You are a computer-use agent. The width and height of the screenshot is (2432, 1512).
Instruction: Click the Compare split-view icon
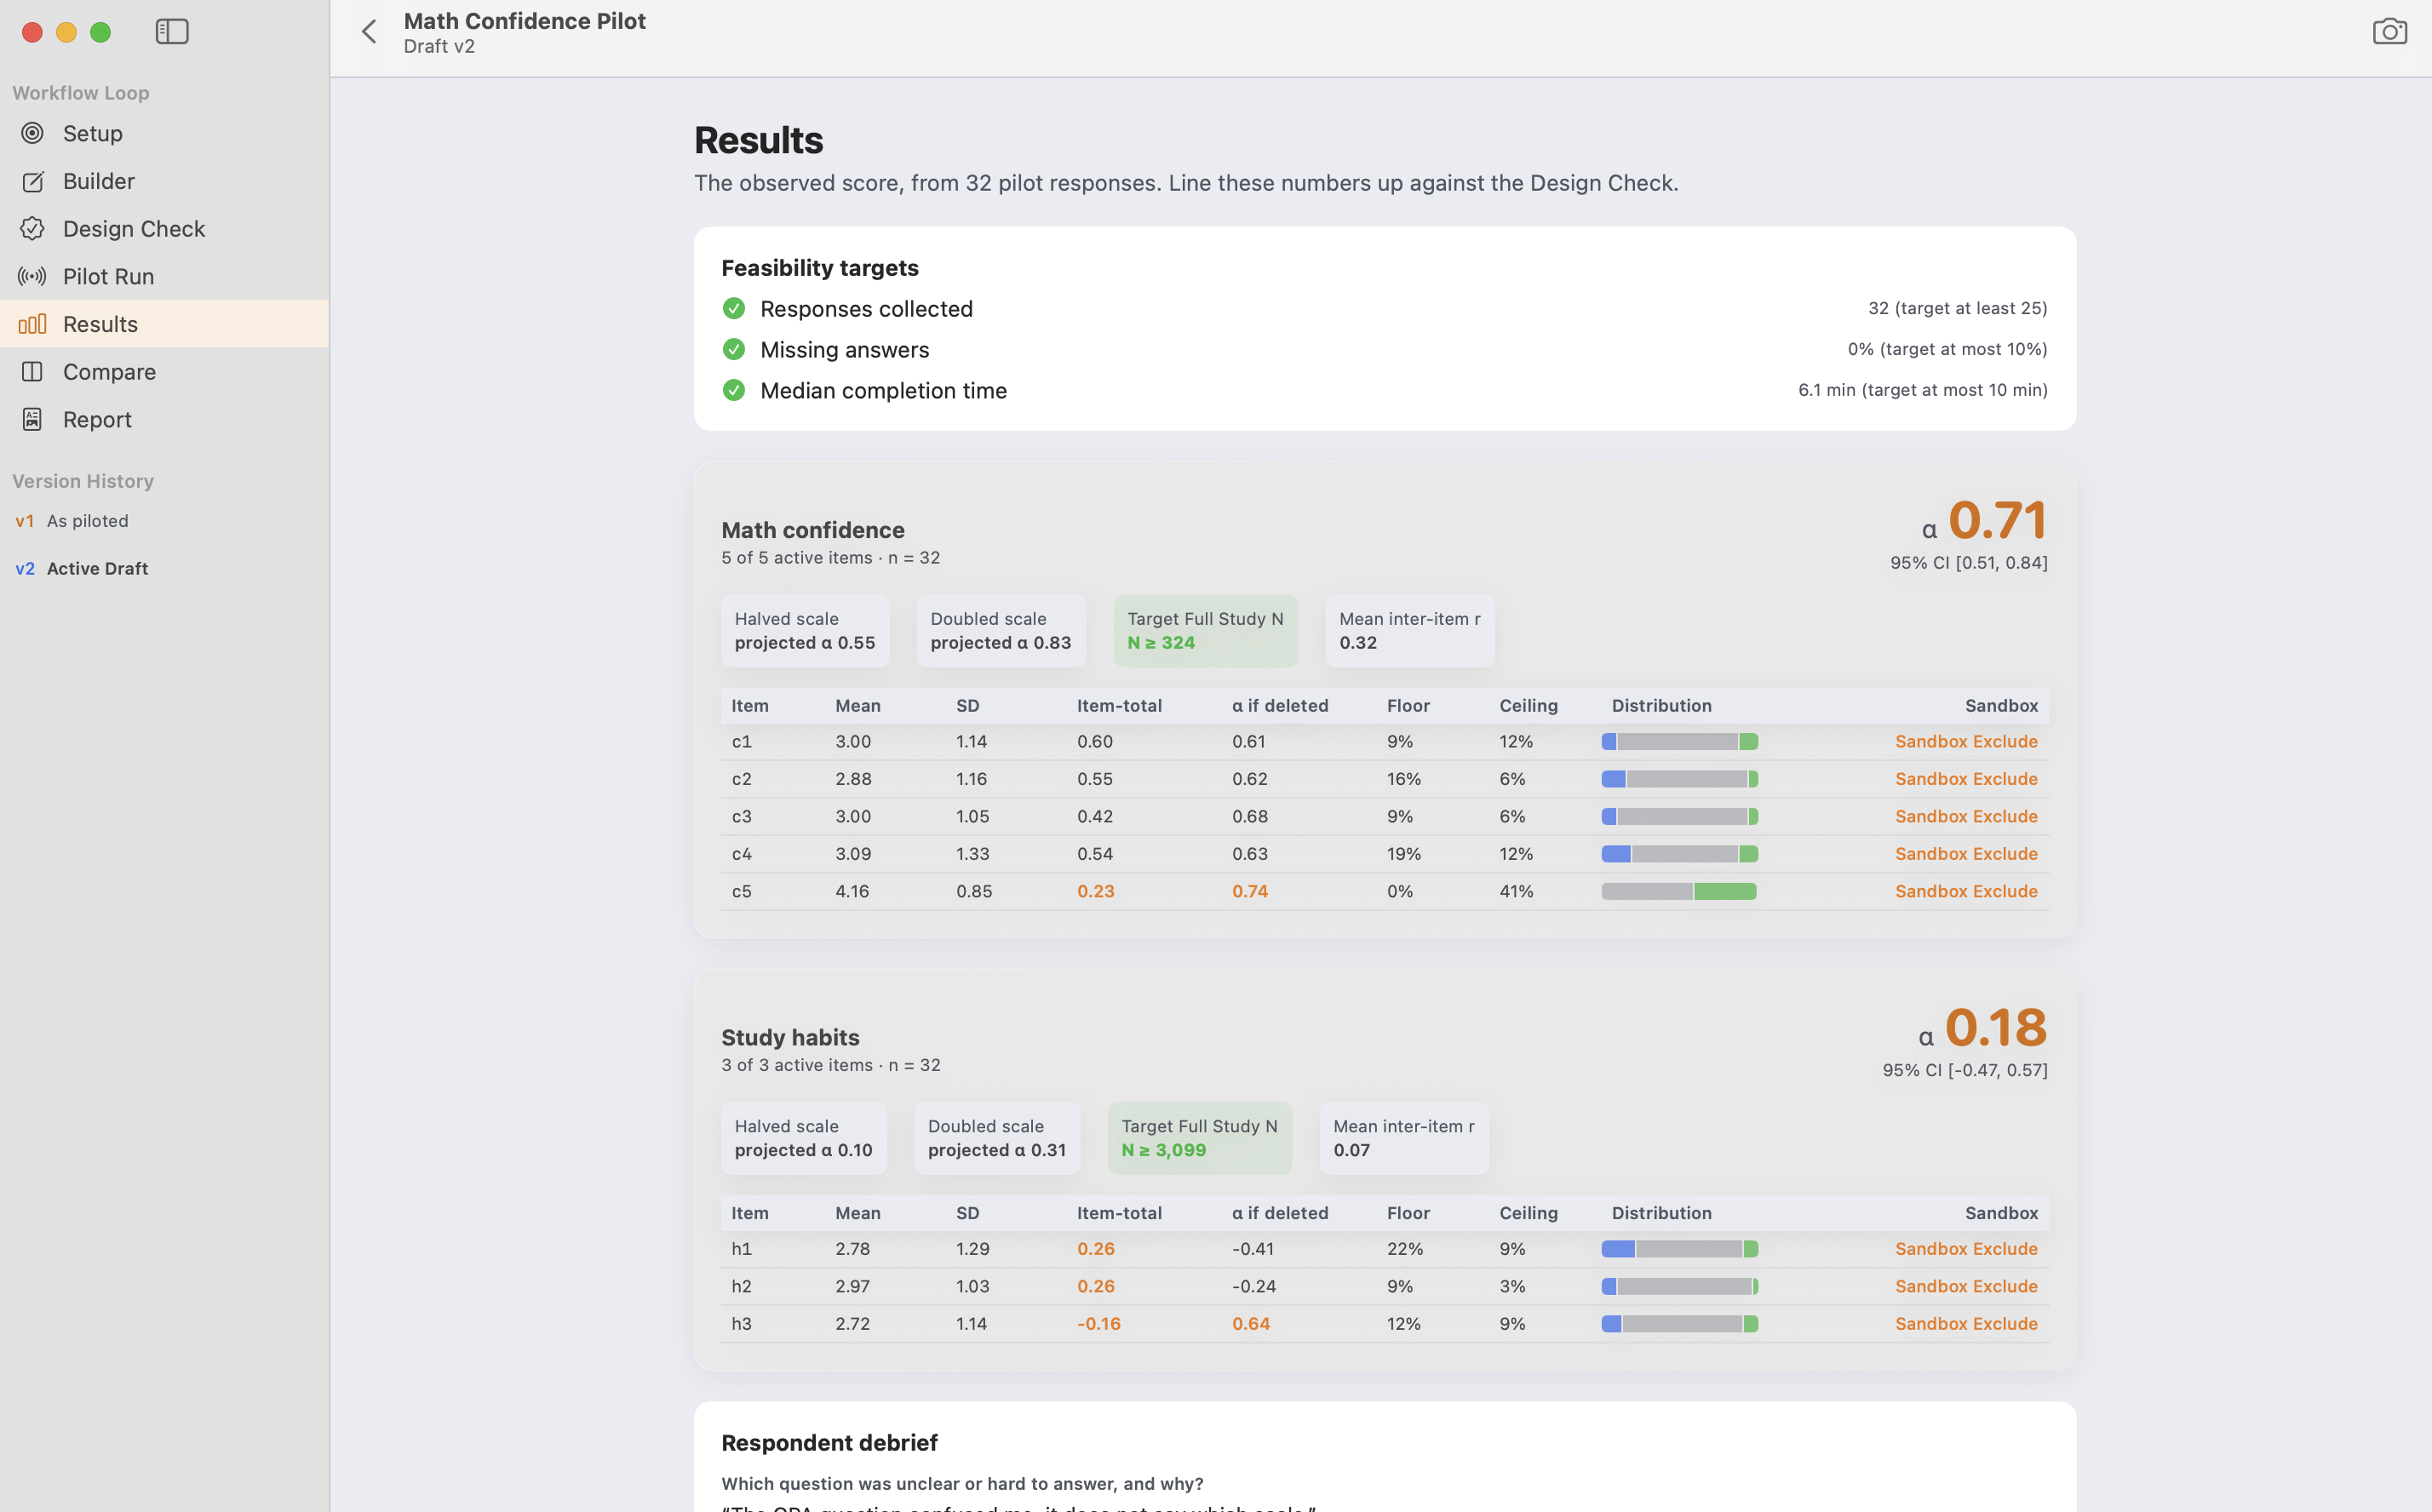click(32, 372)
